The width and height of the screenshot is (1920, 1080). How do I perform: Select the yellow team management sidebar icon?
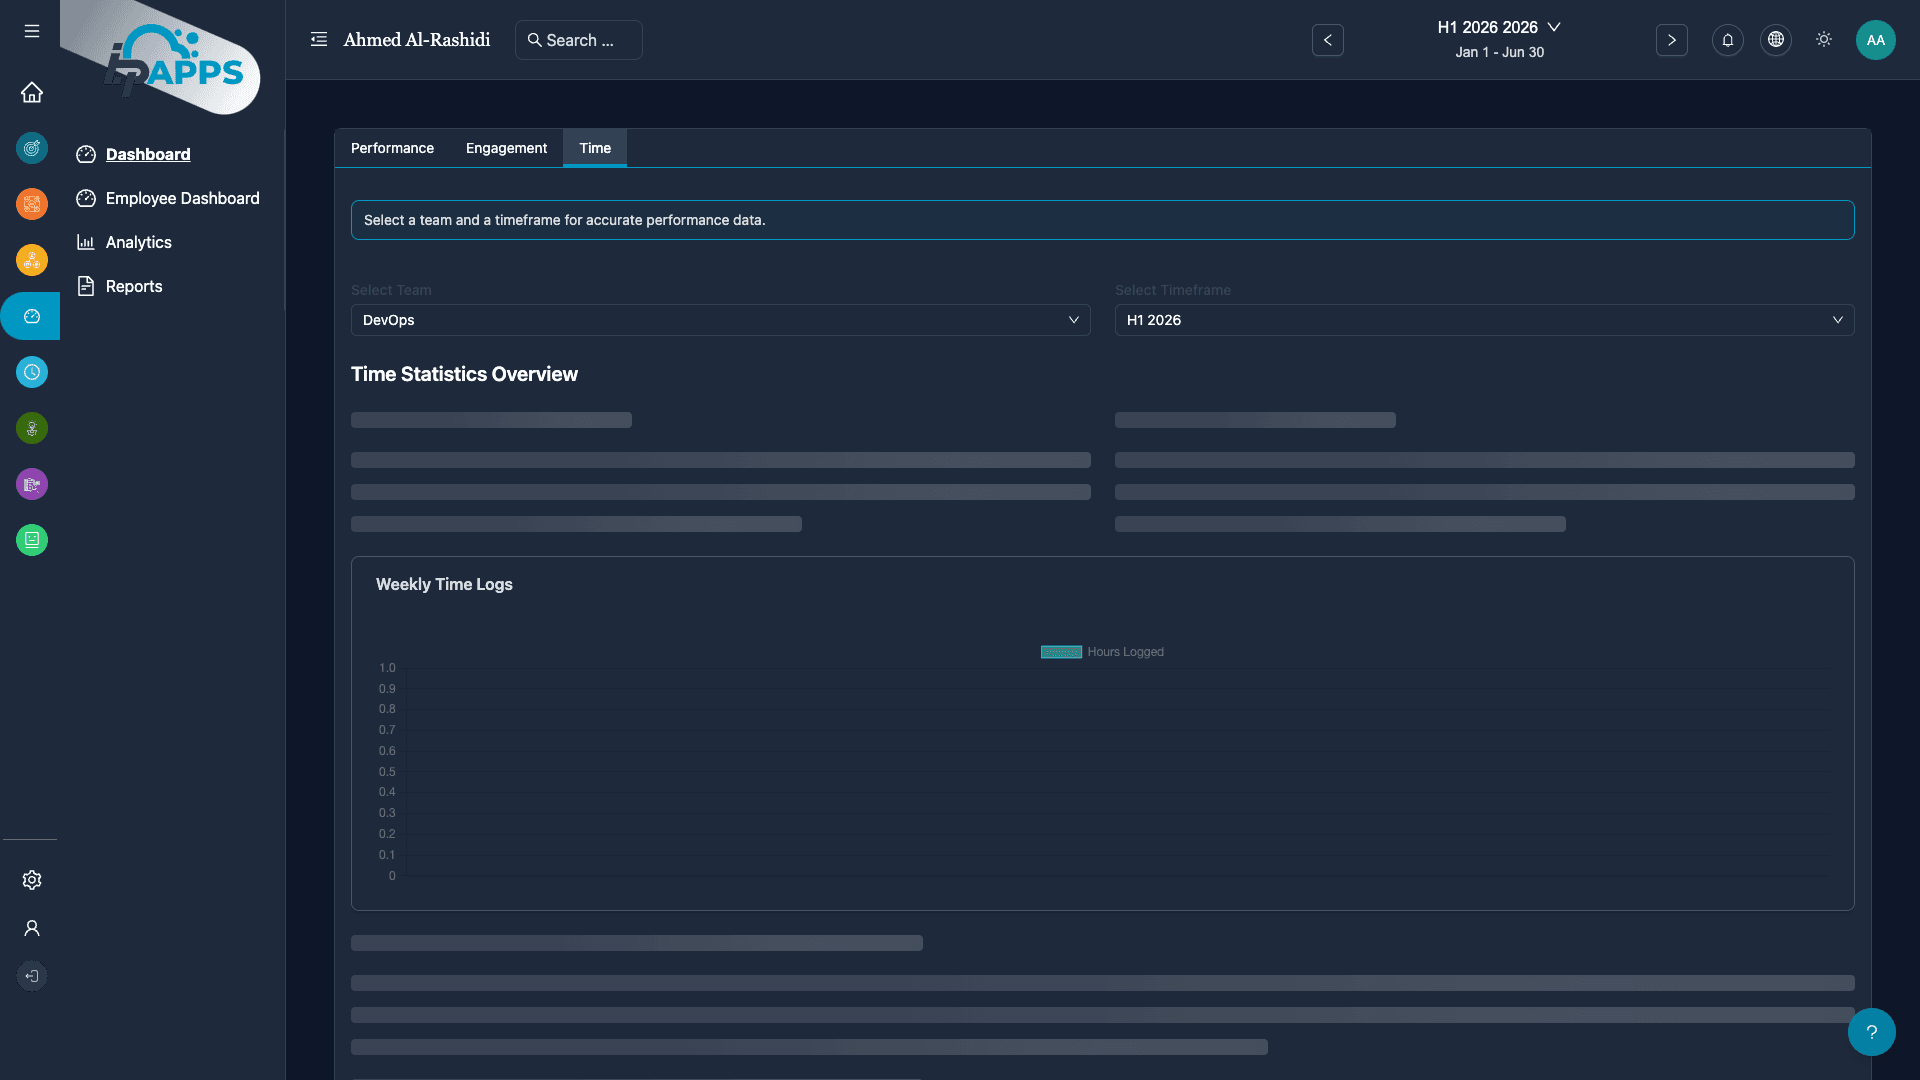32,260
